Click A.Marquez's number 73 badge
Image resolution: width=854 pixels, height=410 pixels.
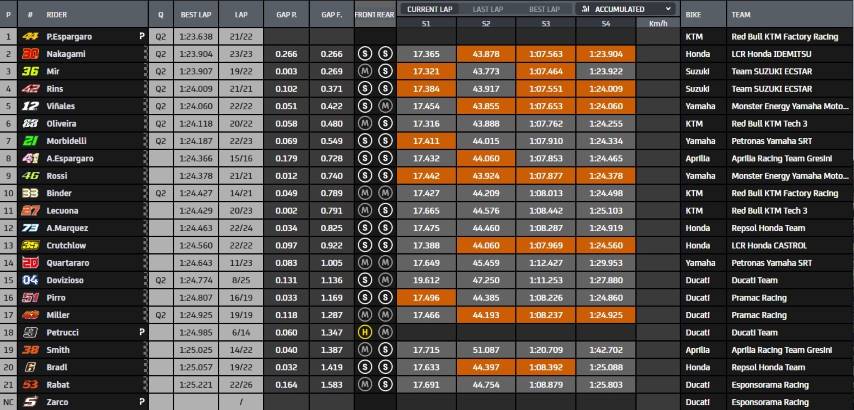[x=30, y=228]
